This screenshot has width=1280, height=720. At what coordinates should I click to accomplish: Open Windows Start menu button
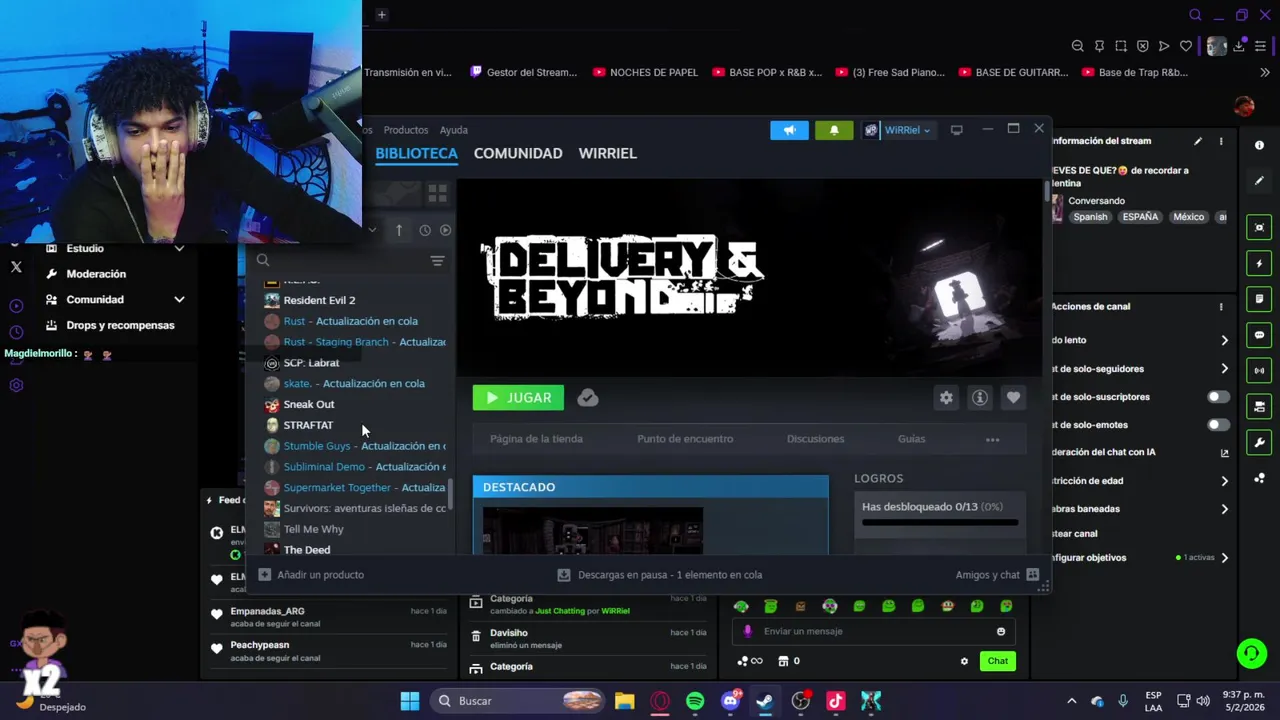pos(410,701)
